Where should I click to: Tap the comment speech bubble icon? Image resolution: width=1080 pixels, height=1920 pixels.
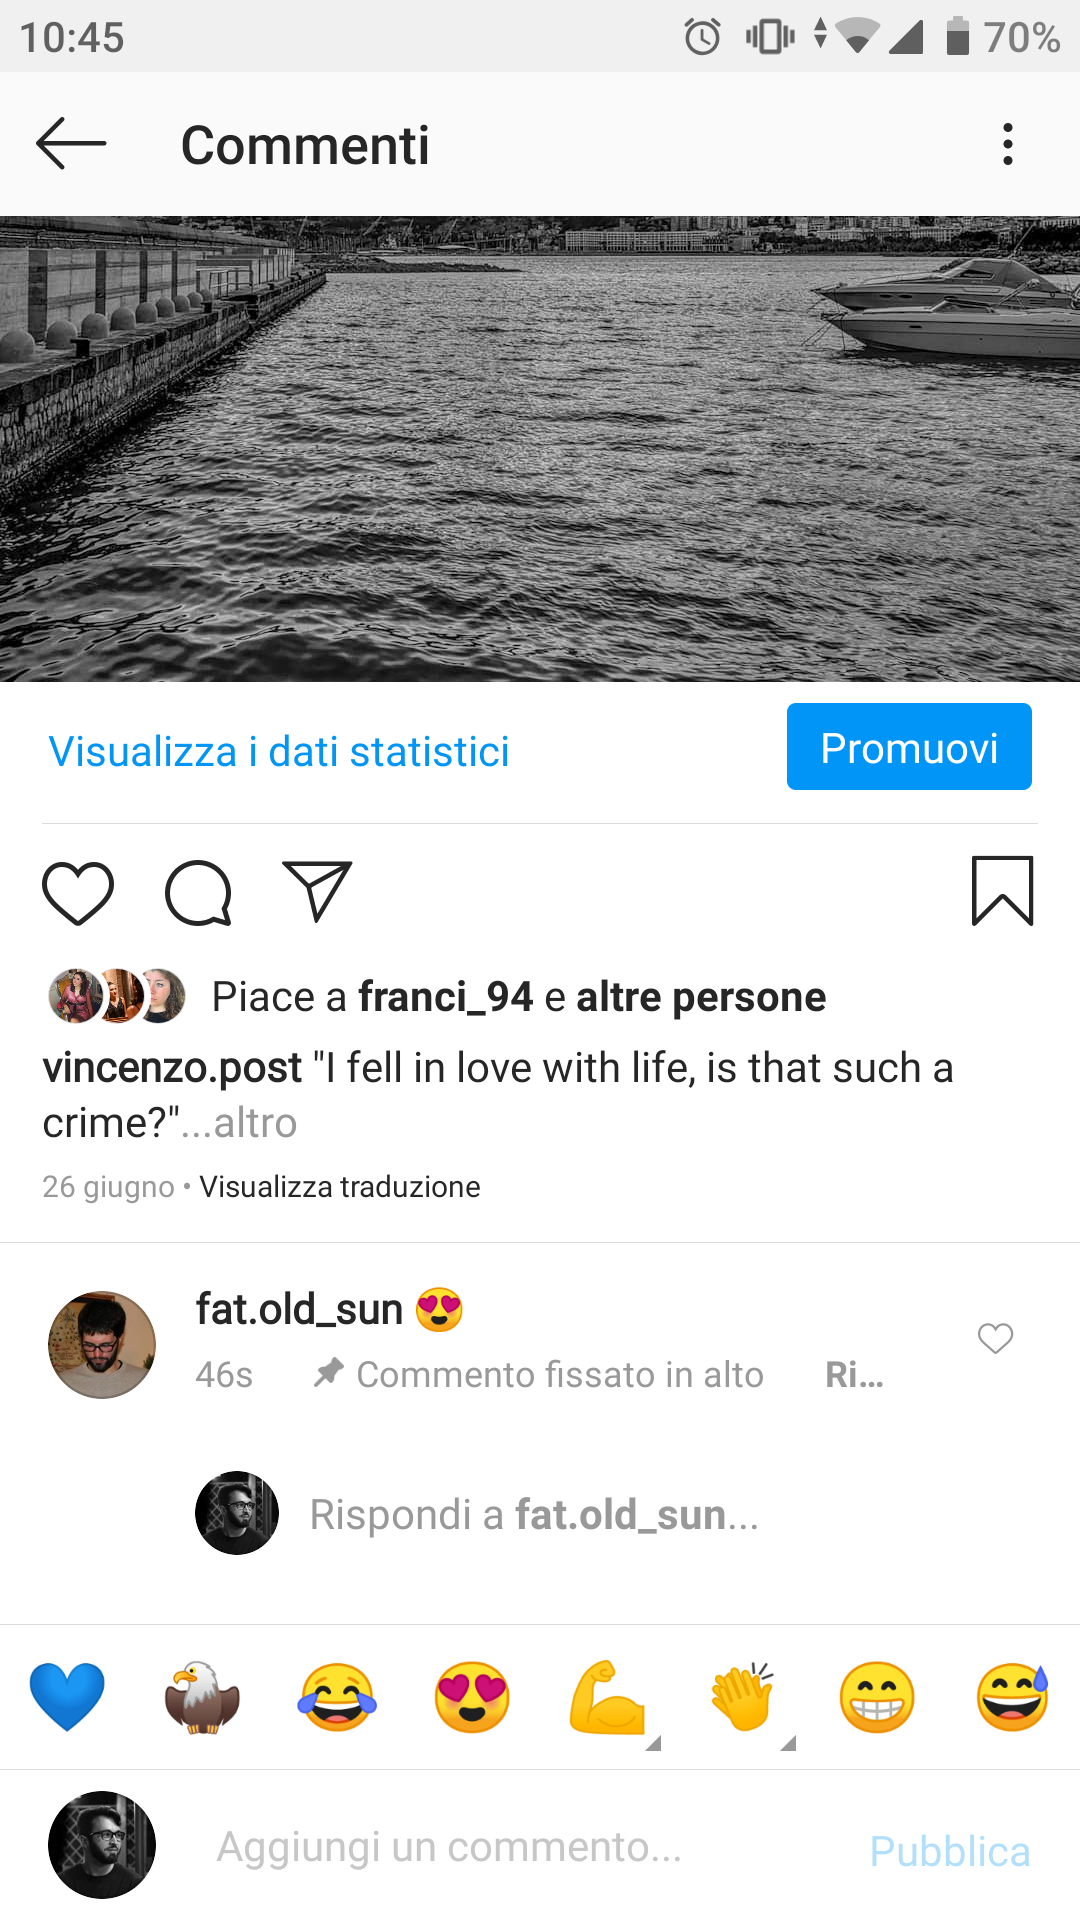198,892
